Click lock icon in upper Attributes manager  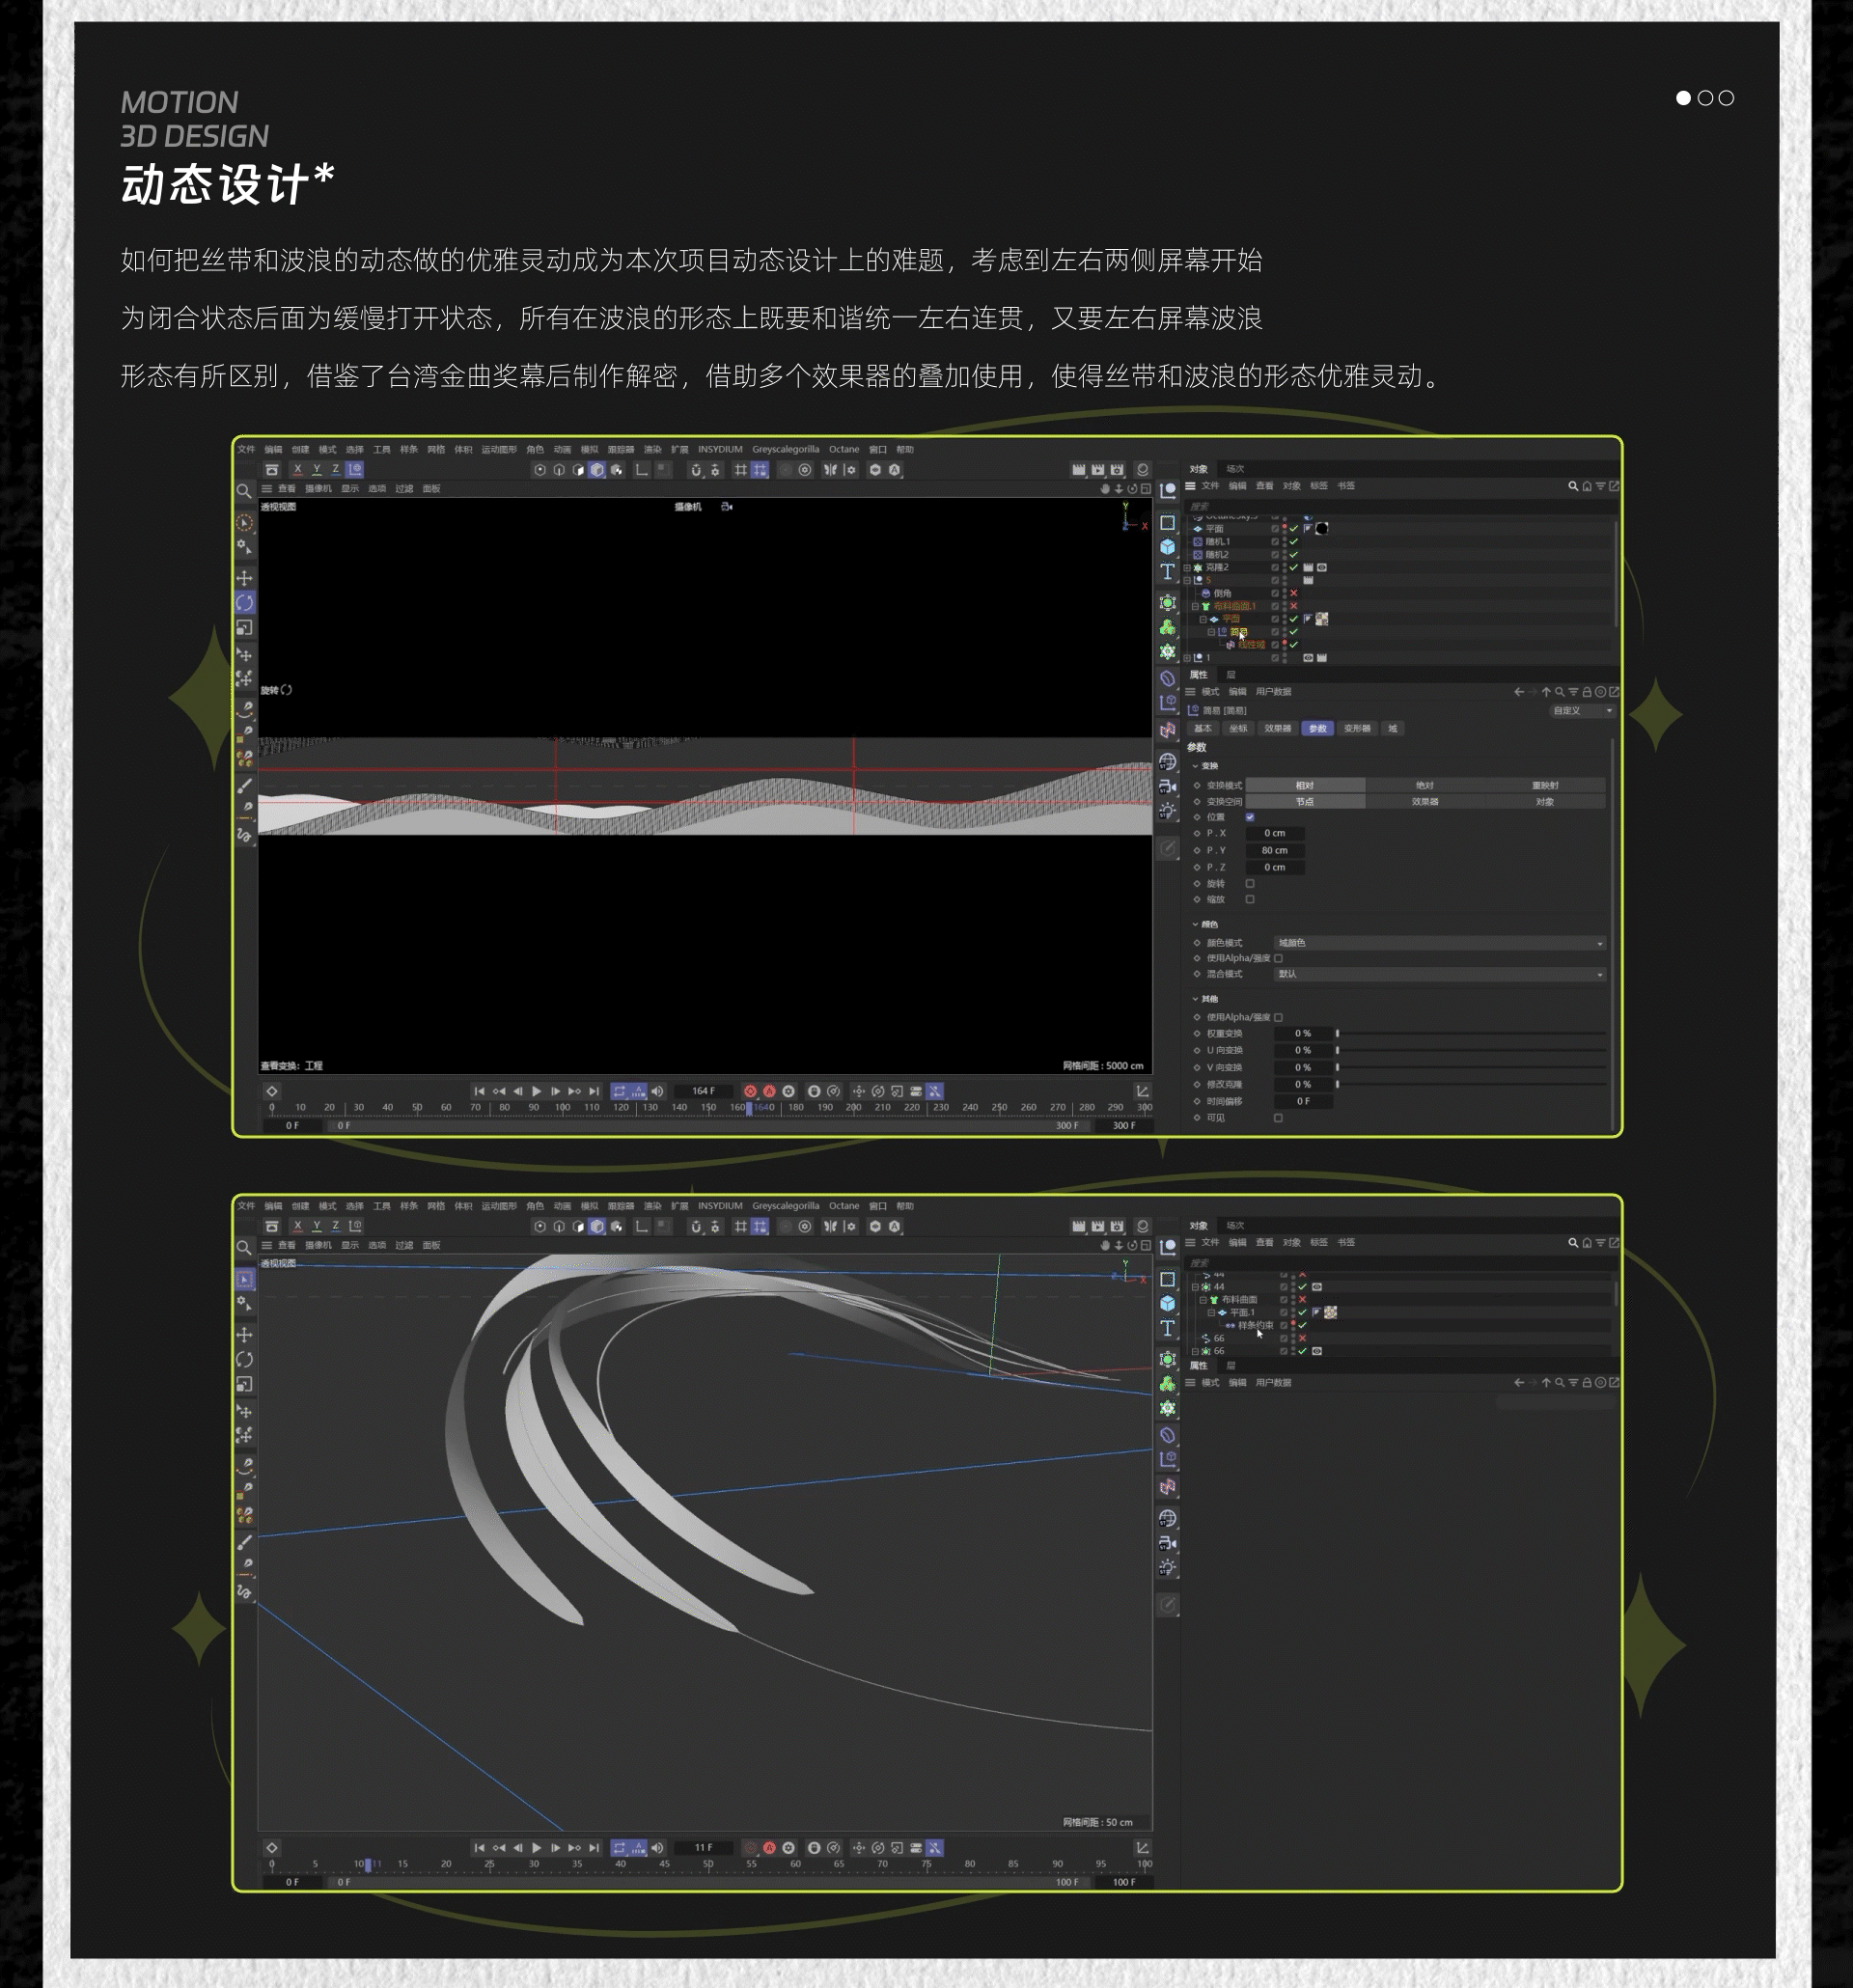point(1587,692)
